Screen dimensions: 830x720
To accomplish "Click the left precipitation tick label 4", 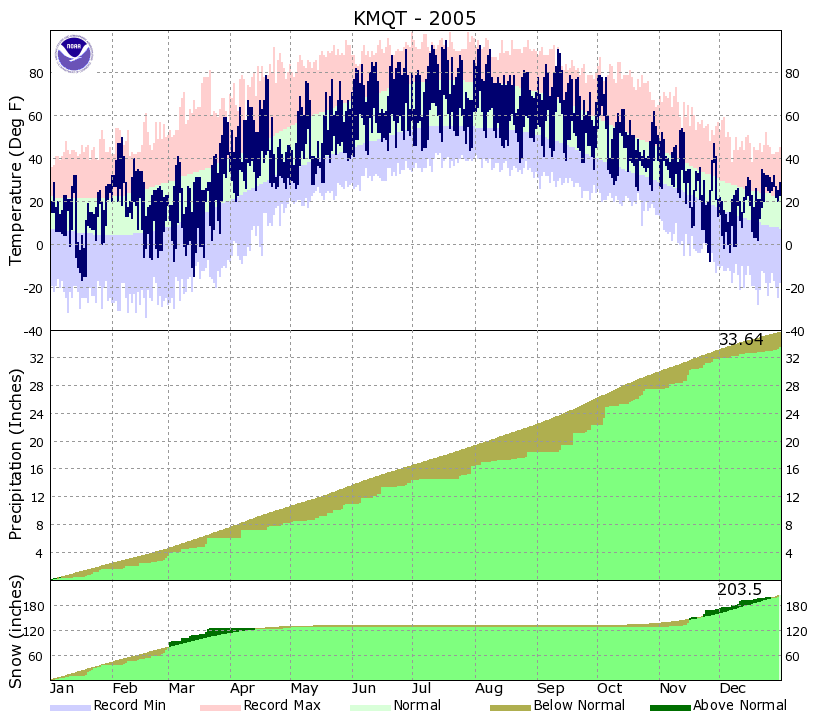I will click(40, 553).
